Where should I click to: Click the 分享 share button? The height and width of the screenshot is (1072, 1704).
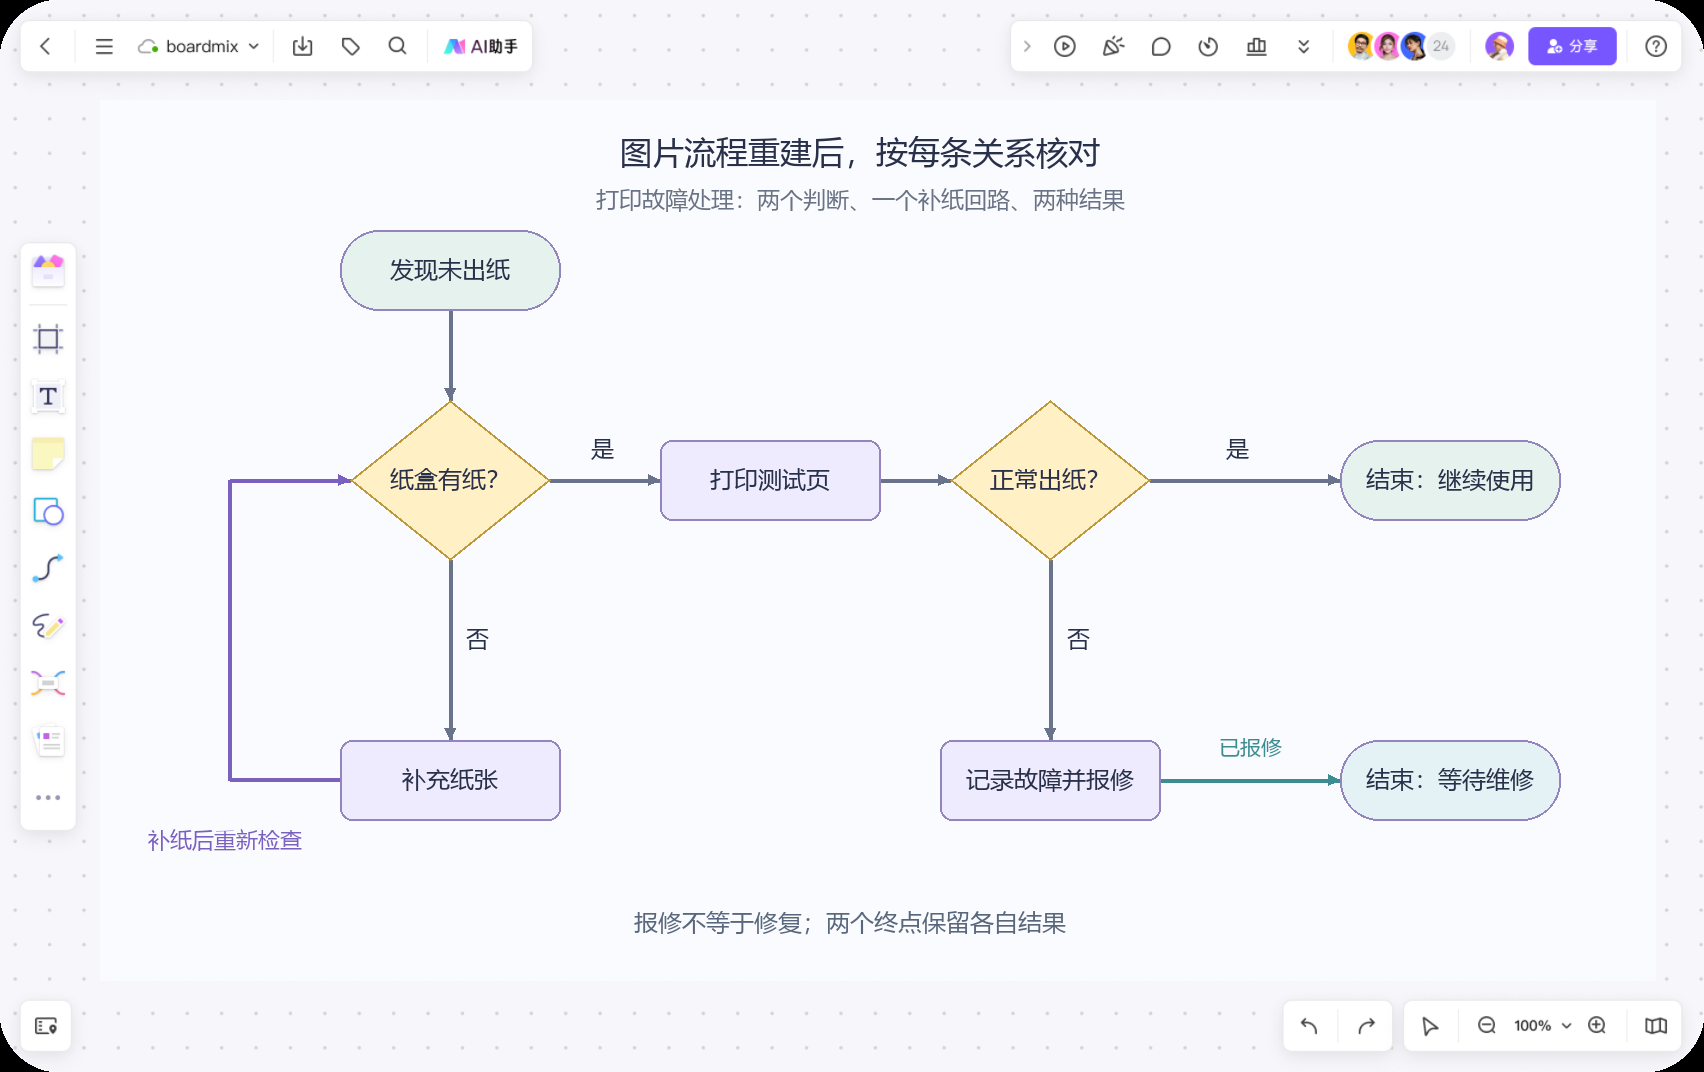(1572, 46)
